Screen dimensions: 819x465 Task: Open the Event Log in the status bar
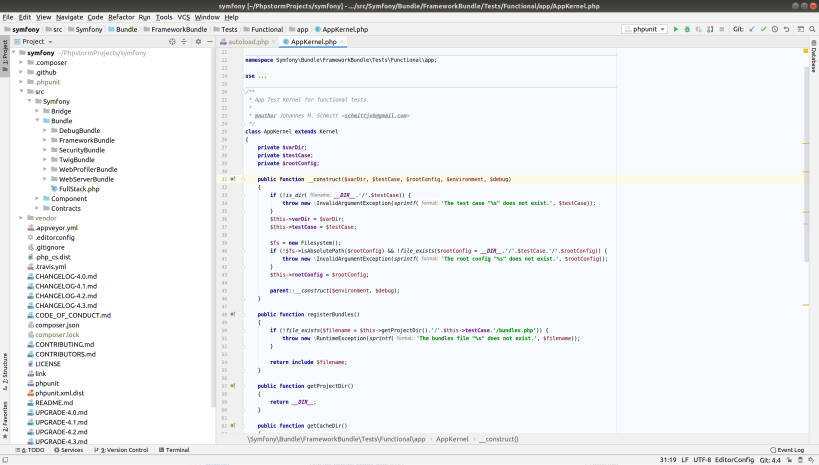788,450
